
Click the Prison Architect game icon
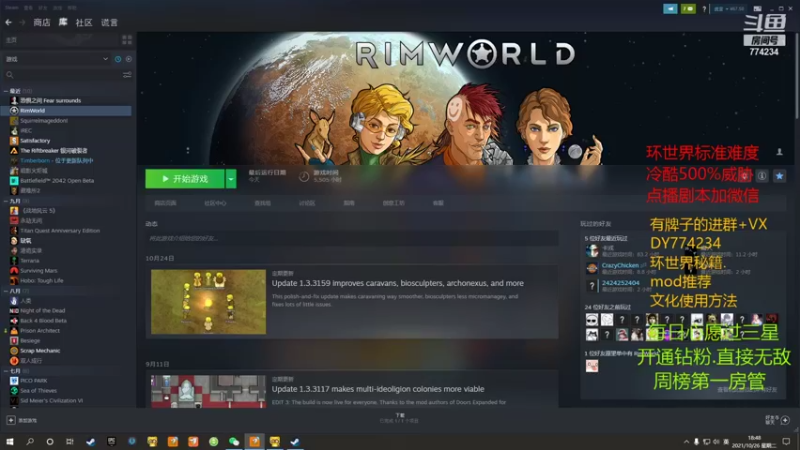coord(14,331)
